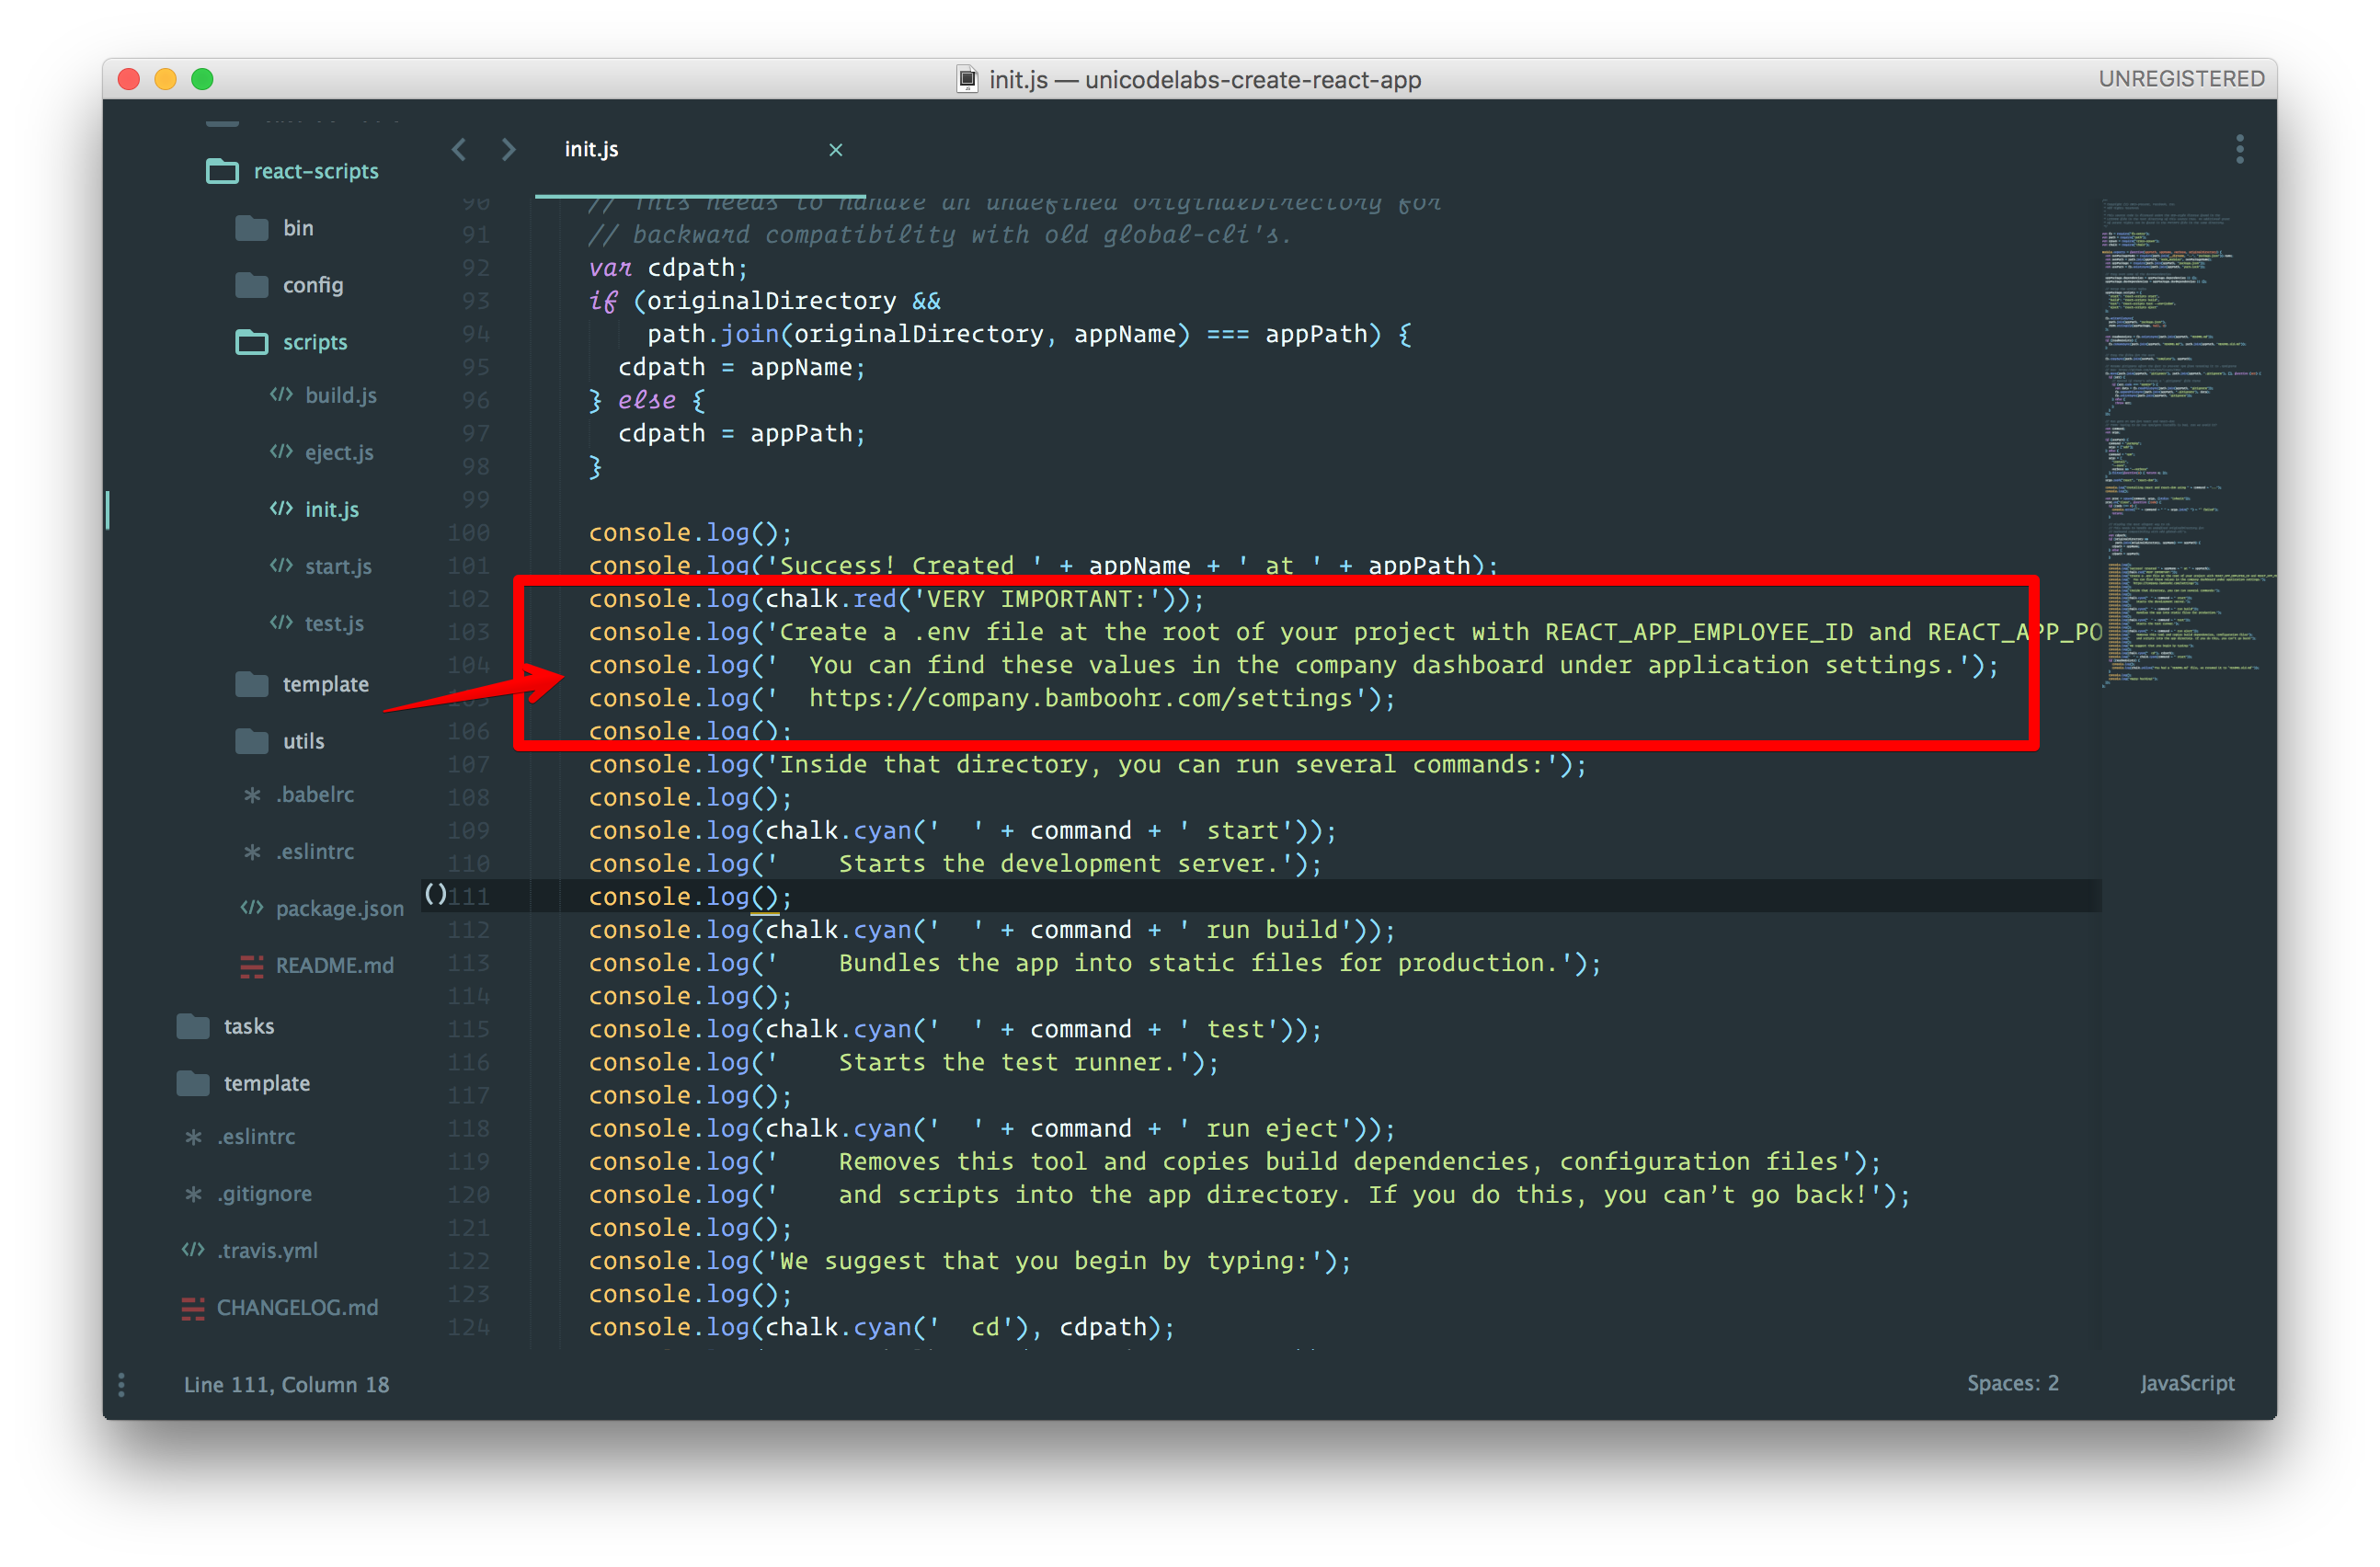The height and width of the screenshot is (1567, 2380).
Task: Change syntax via JavaScript status label
Action: (x=2186, y=1383)
